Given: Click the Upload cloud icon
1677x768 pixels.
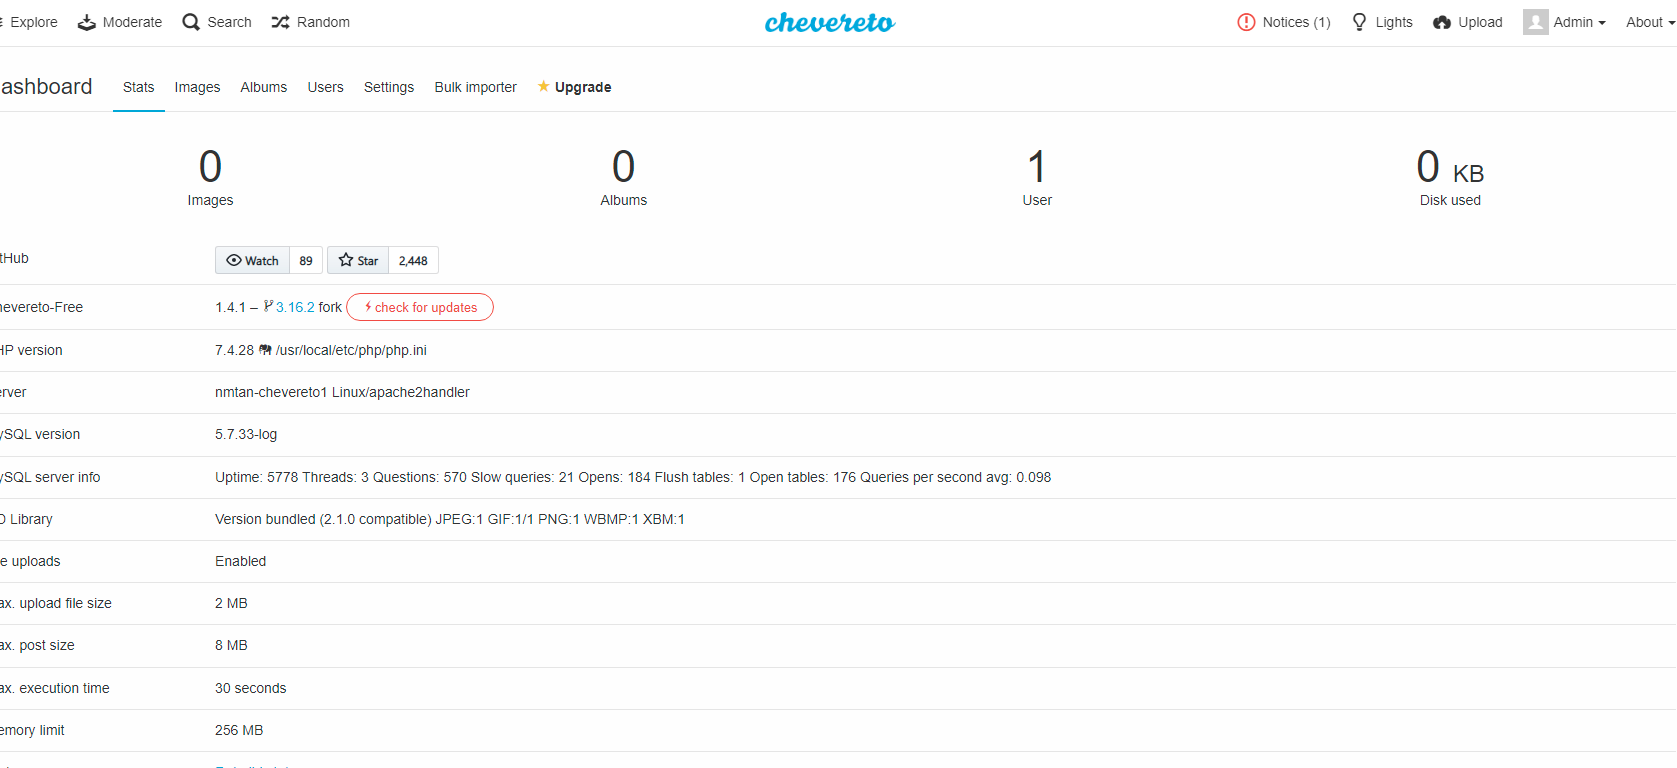Looking at the screenshot, I should (1442, 22).
